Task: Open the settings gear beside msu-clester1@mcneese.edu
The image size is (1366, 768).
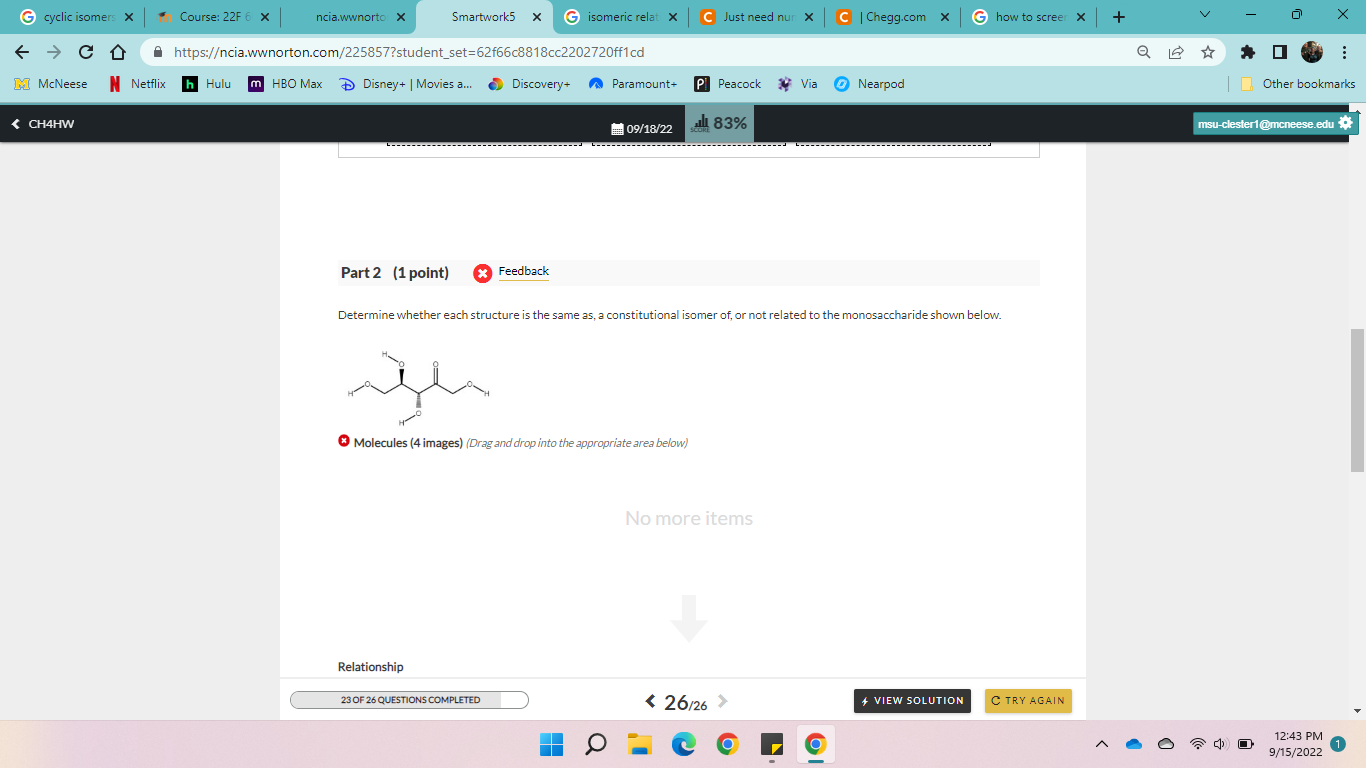Action: click(x=1345, y=122)
